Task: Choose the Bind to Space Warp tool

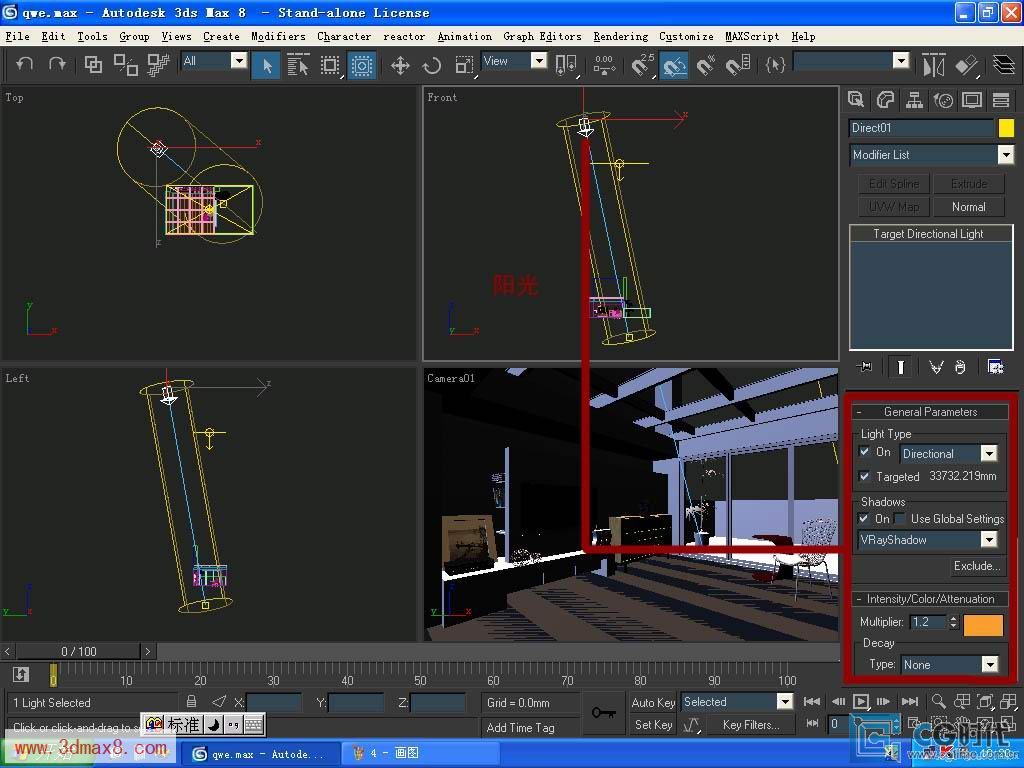Action: 157,64
